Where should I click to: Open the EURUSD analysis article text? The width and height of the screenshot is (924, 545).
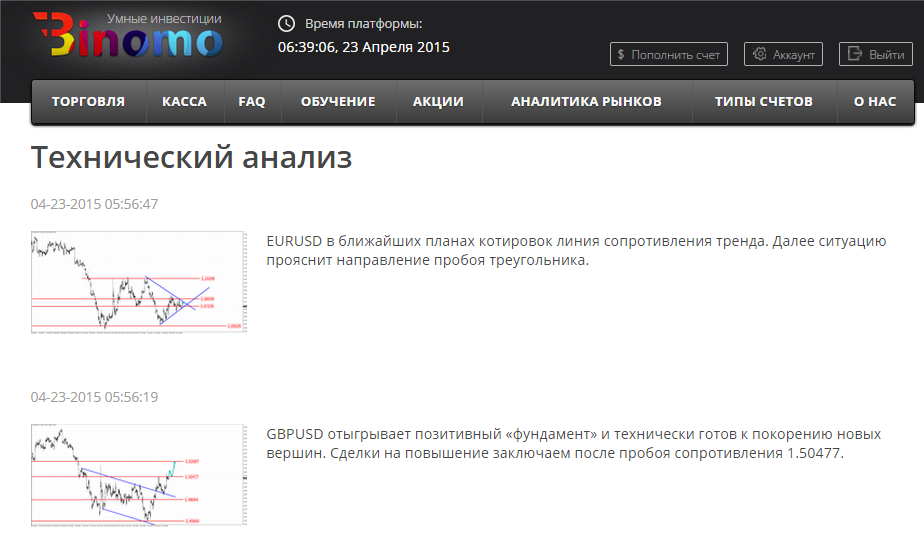point(576,251)
